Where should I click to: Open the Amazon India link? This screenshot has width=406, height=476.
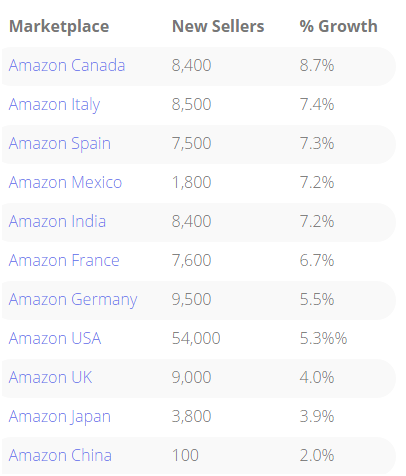(57, 222)
